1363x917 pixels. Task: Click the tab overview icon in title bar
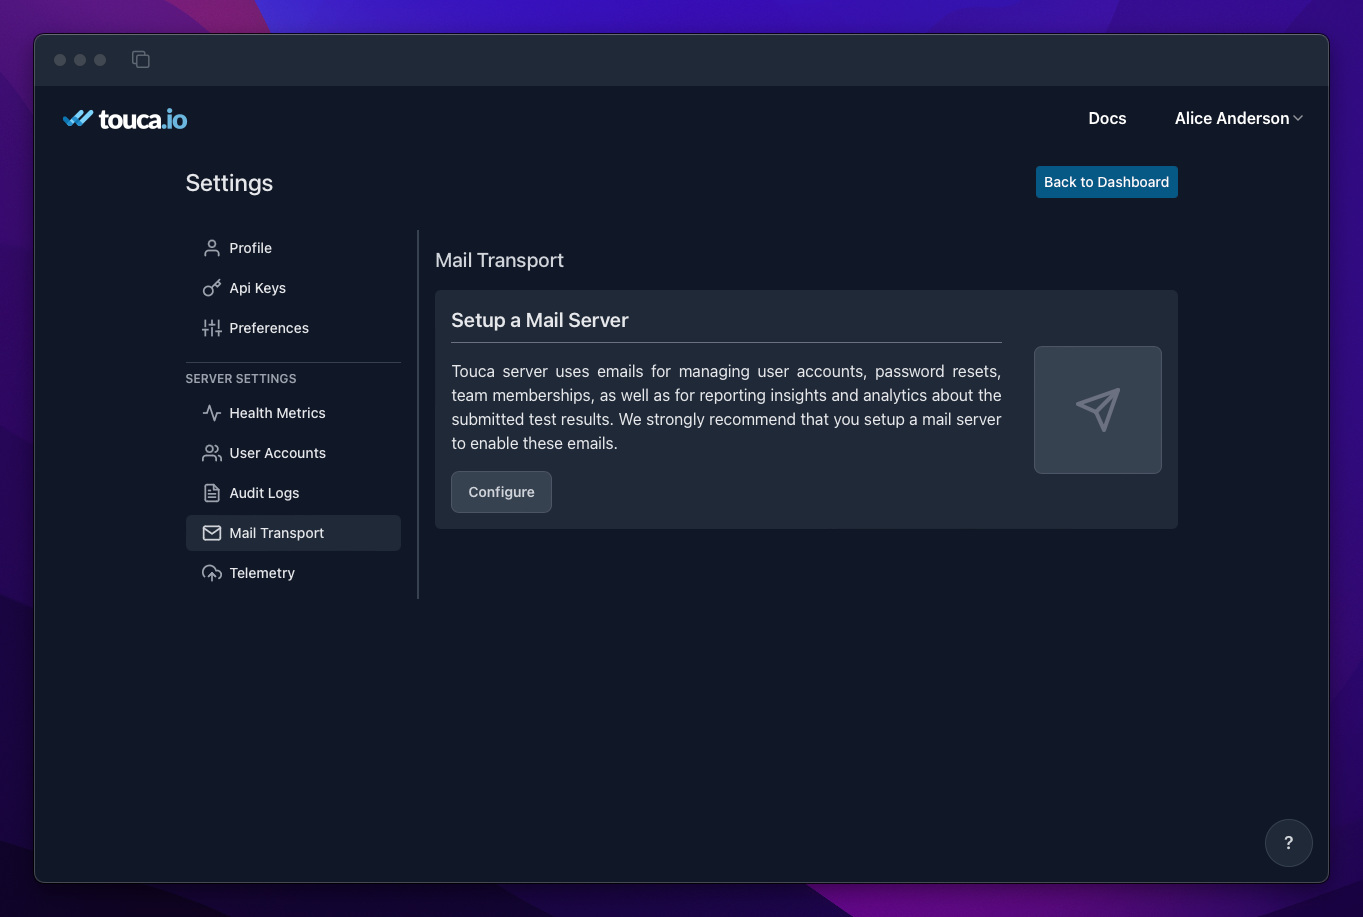pyautogui.click(x=141, y=60)
